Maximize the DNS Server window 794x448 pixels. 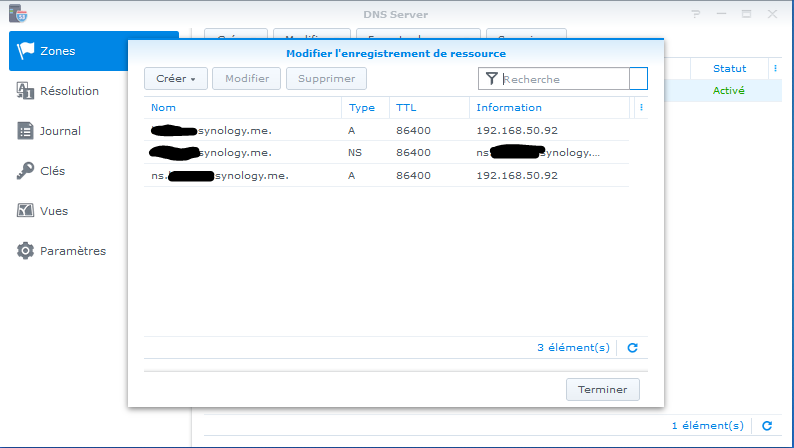(746, 14)
